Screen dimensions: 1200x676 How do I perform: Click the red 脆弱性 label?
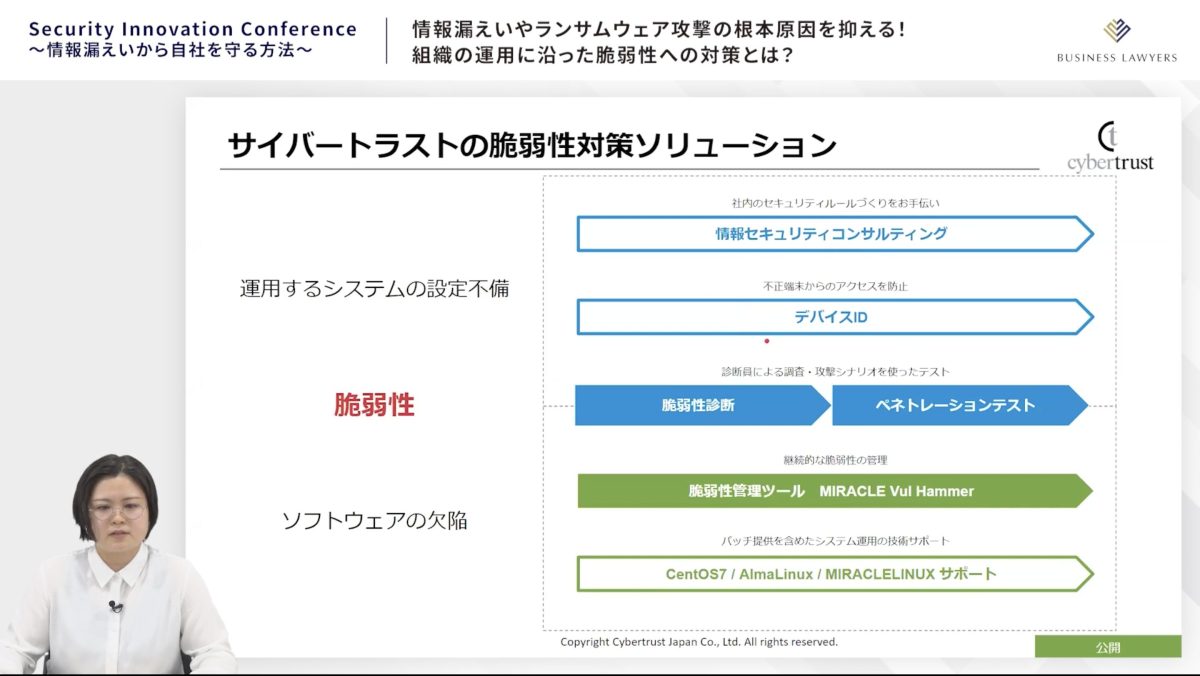pos(374,405)
